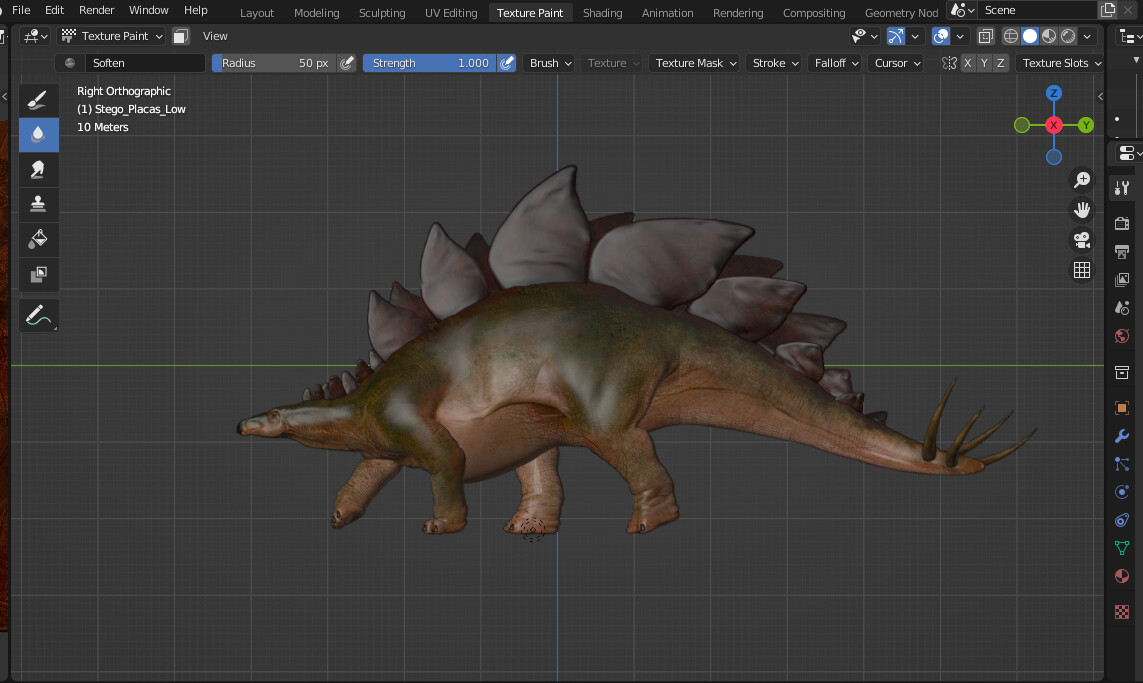The image size is (1143, 683).
Task: Select the Fill brush tool
Action: coord(38,239)
